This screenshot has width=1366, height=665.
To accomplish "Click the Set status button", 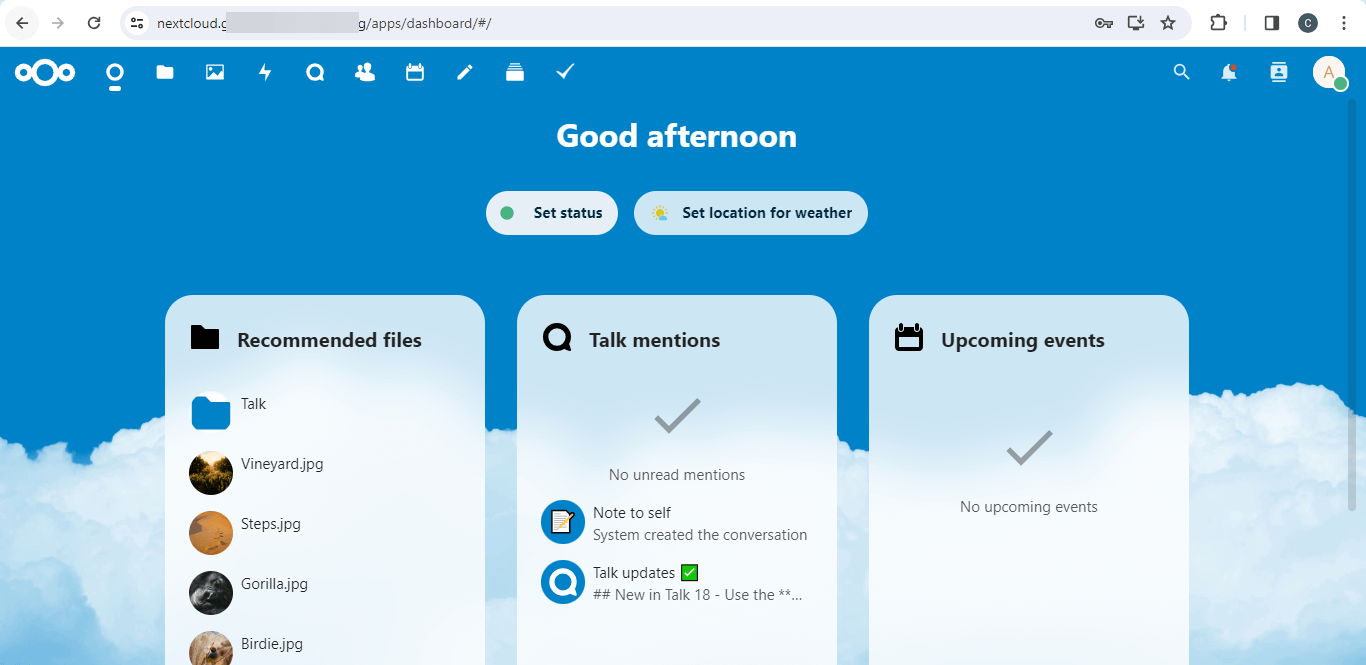I will tap(552, 213).
